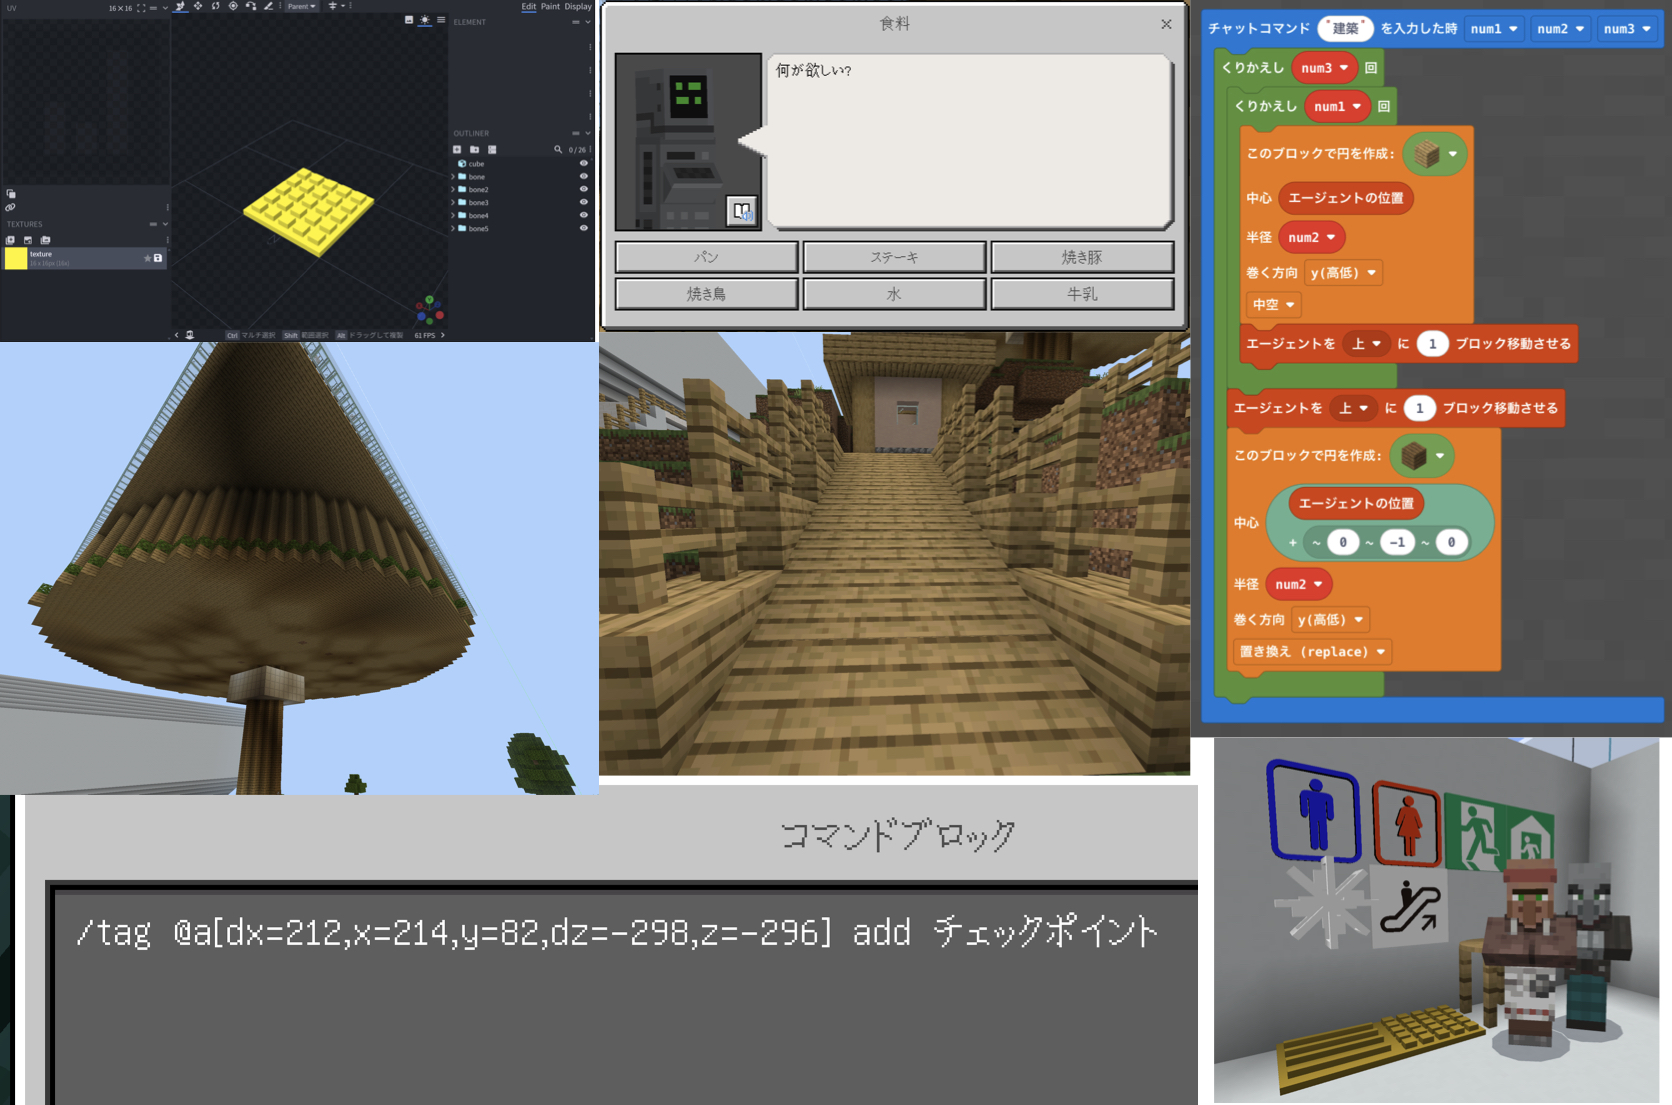Open the num3 dropdown in outer repeat block
The image size is (1672, 1105).
[x=1324, y=68]
